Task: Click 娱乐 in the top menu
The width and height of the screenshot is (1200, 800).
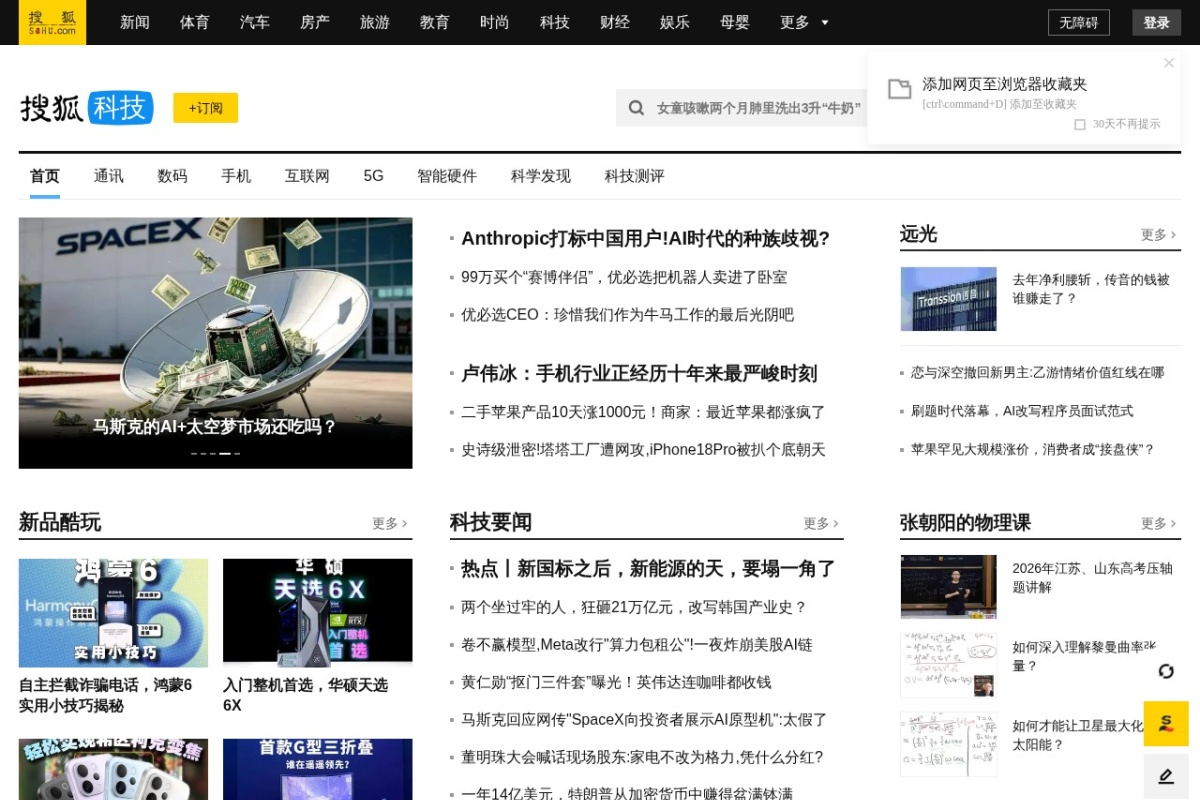Action: (675, 22)
